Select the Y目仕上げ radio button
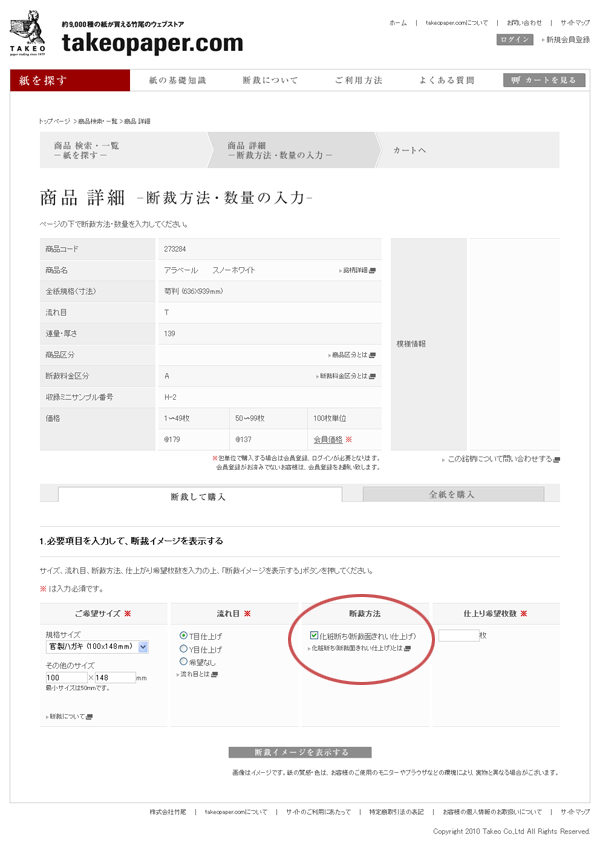600x846 pixels. click(x=183, y=649)
